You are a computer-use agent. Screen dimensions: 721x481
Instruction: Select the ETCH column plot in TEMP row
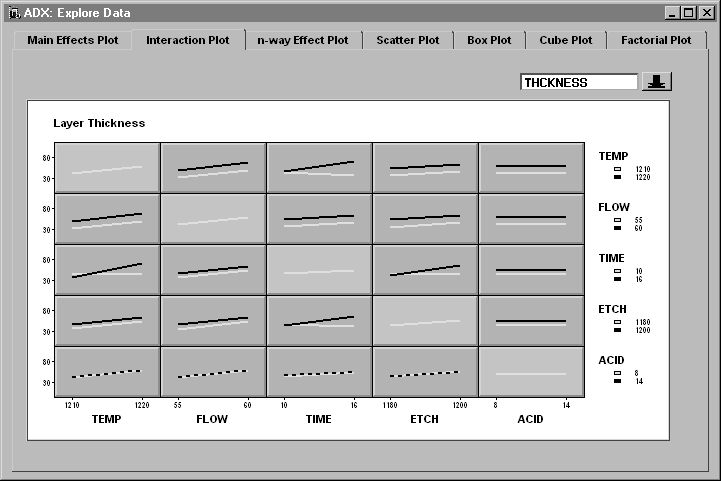(x=425, y=168)
